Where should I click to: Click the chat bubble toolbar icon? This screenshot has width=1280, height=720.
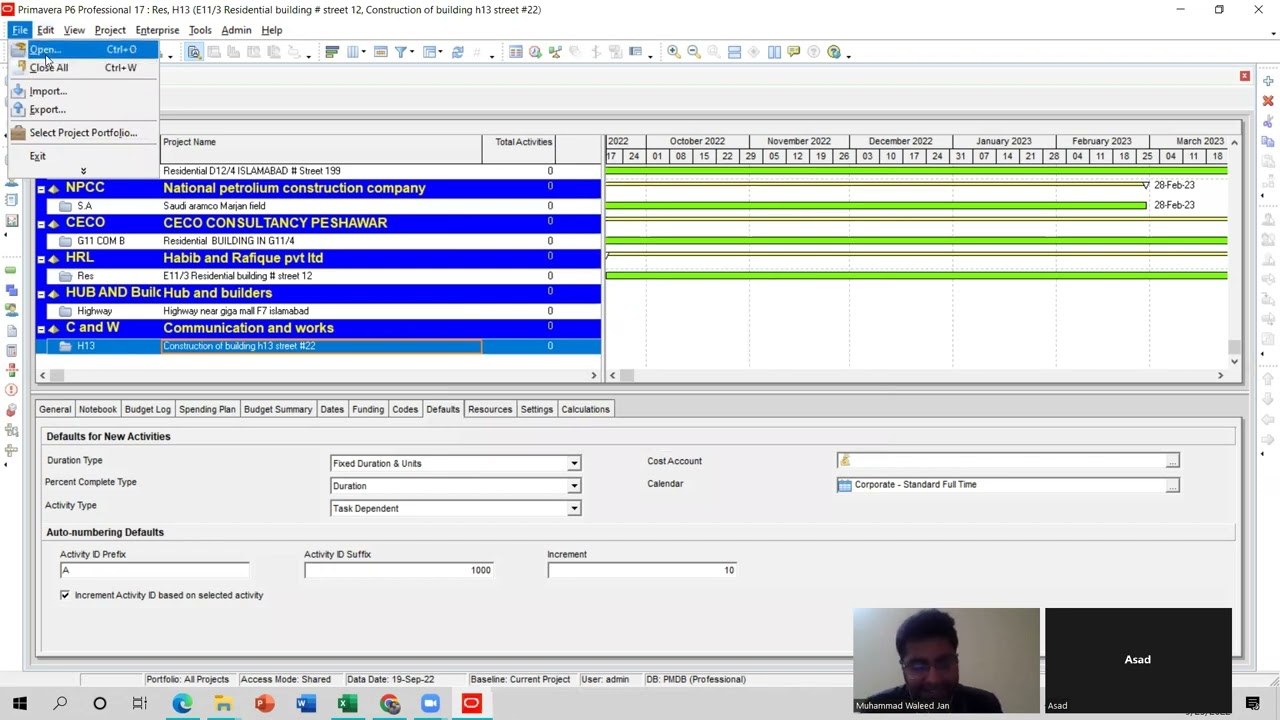click(793, 52)
